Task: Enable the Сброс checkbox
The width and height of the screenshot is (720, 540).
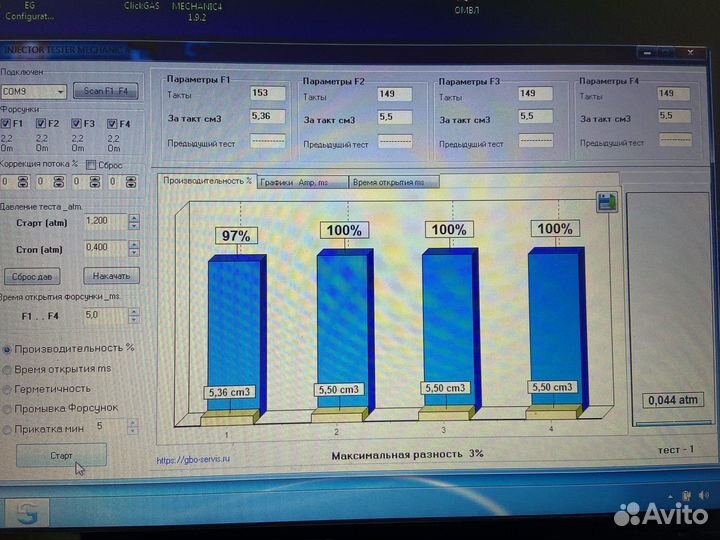Action: pyautogui.click(x=92, y=165)
